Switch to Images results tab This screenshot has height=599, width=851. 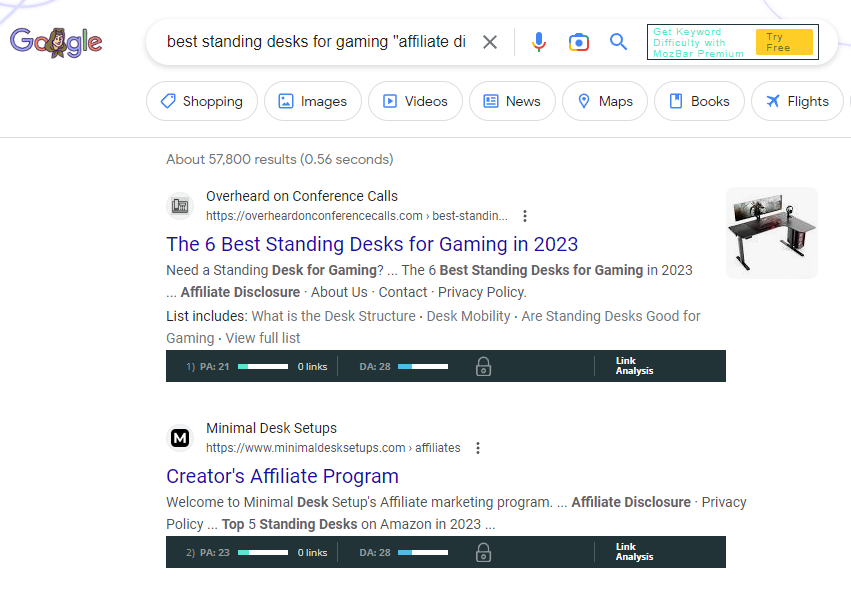tap(313, 101)
